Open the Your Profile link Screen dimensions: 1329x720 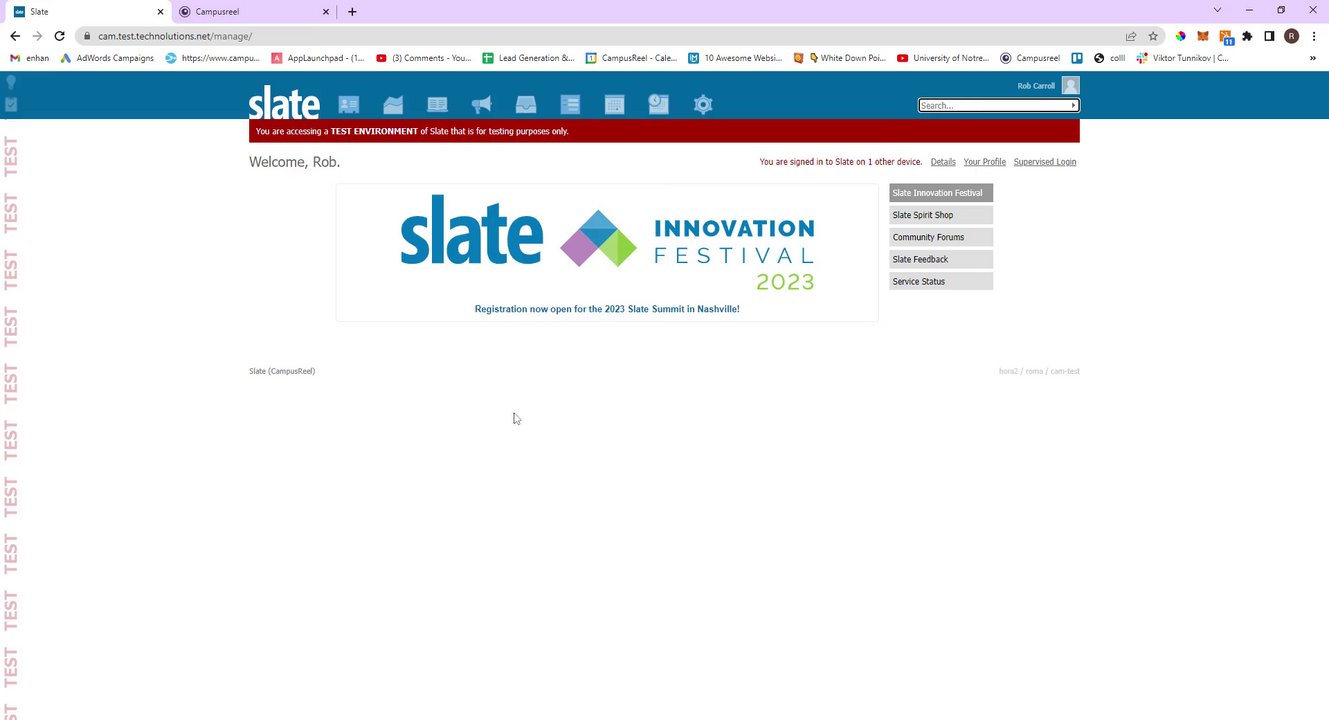985,162
